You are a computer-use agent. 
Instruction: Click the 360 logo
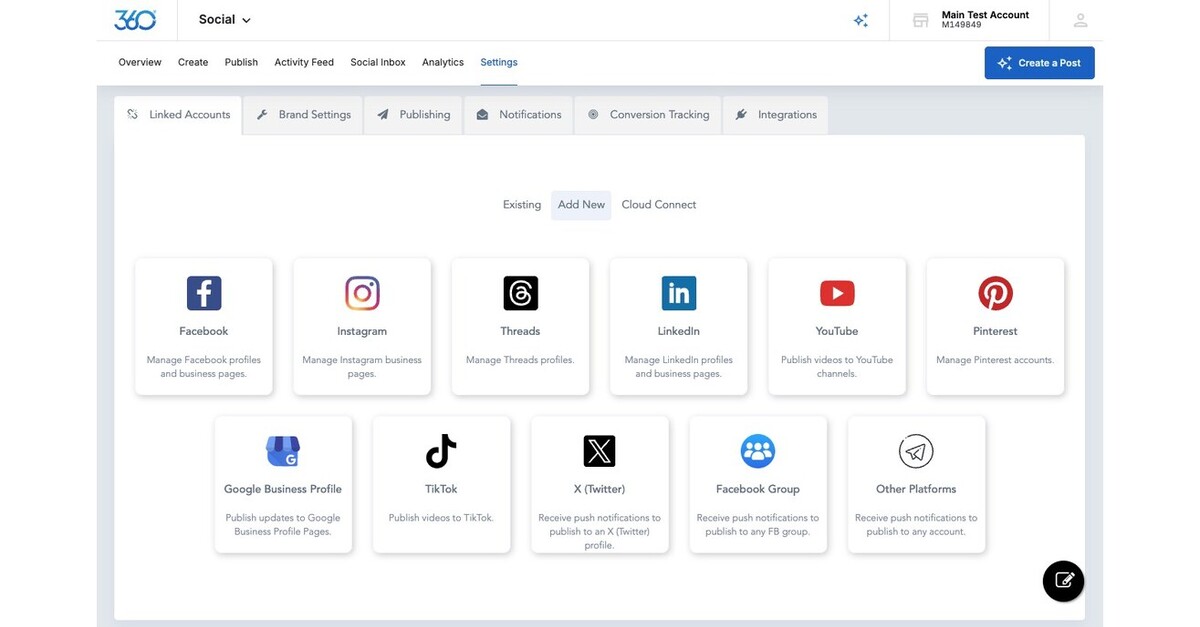pos(135,19)
